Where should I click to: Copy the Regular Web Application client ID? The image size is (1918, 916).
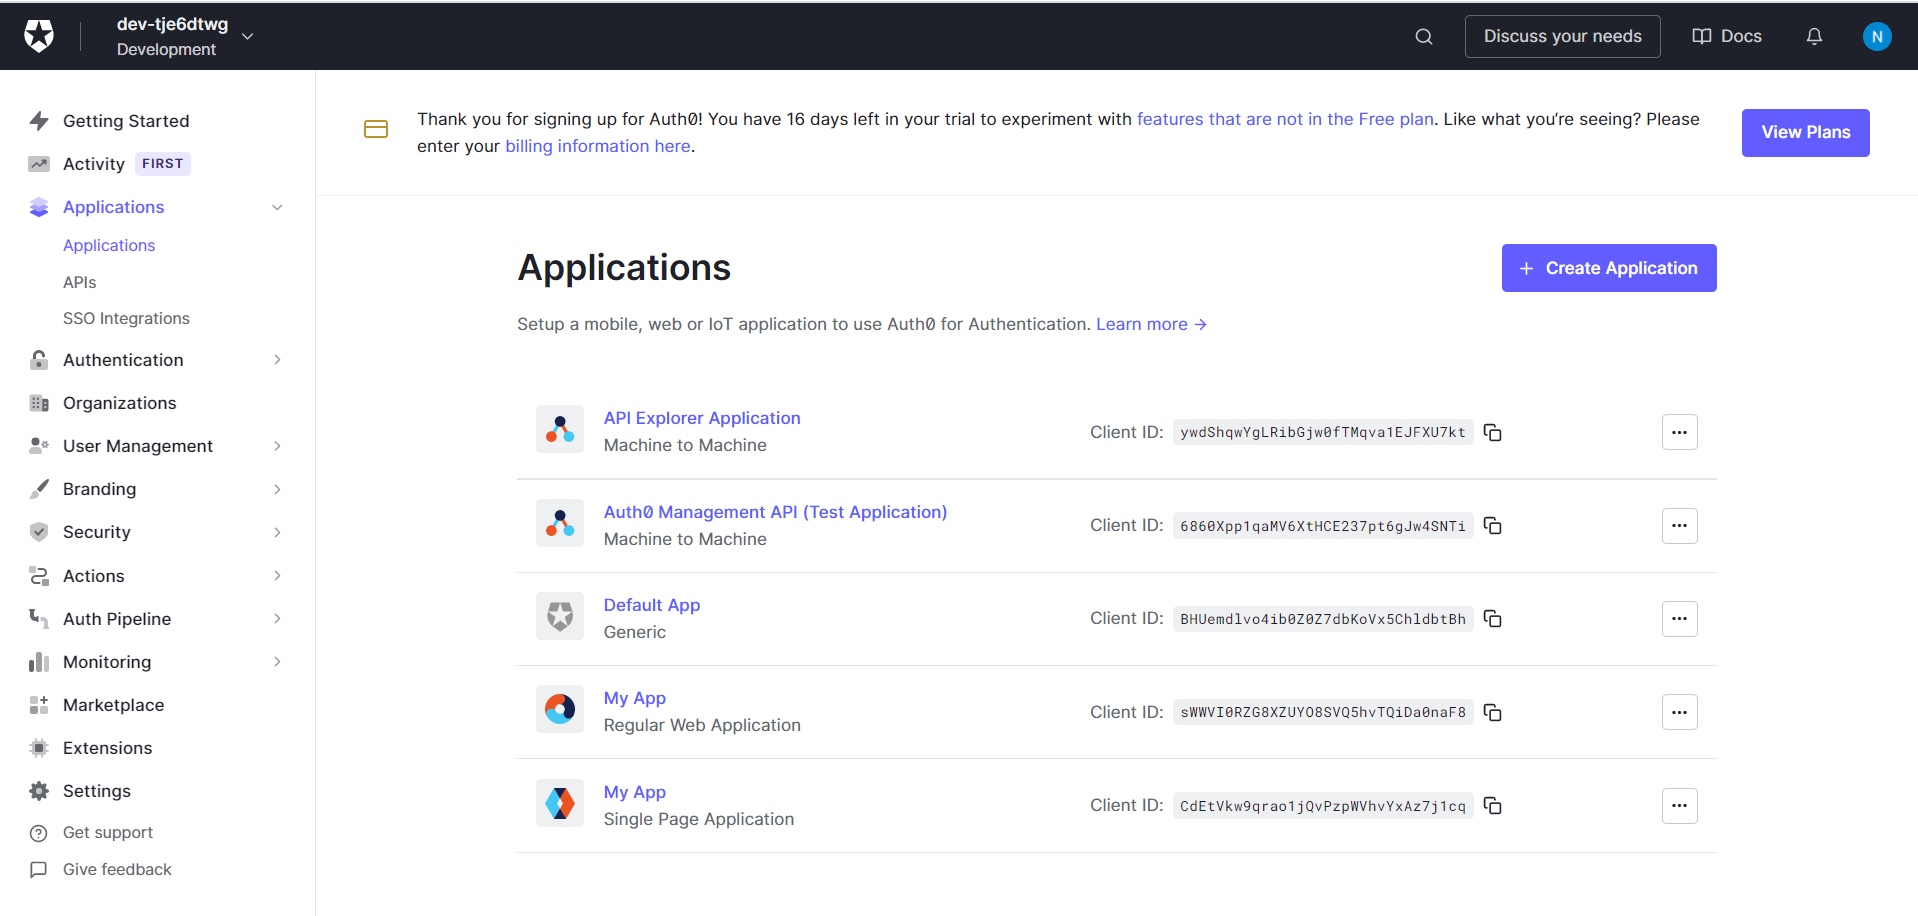tap(1493, 712)
